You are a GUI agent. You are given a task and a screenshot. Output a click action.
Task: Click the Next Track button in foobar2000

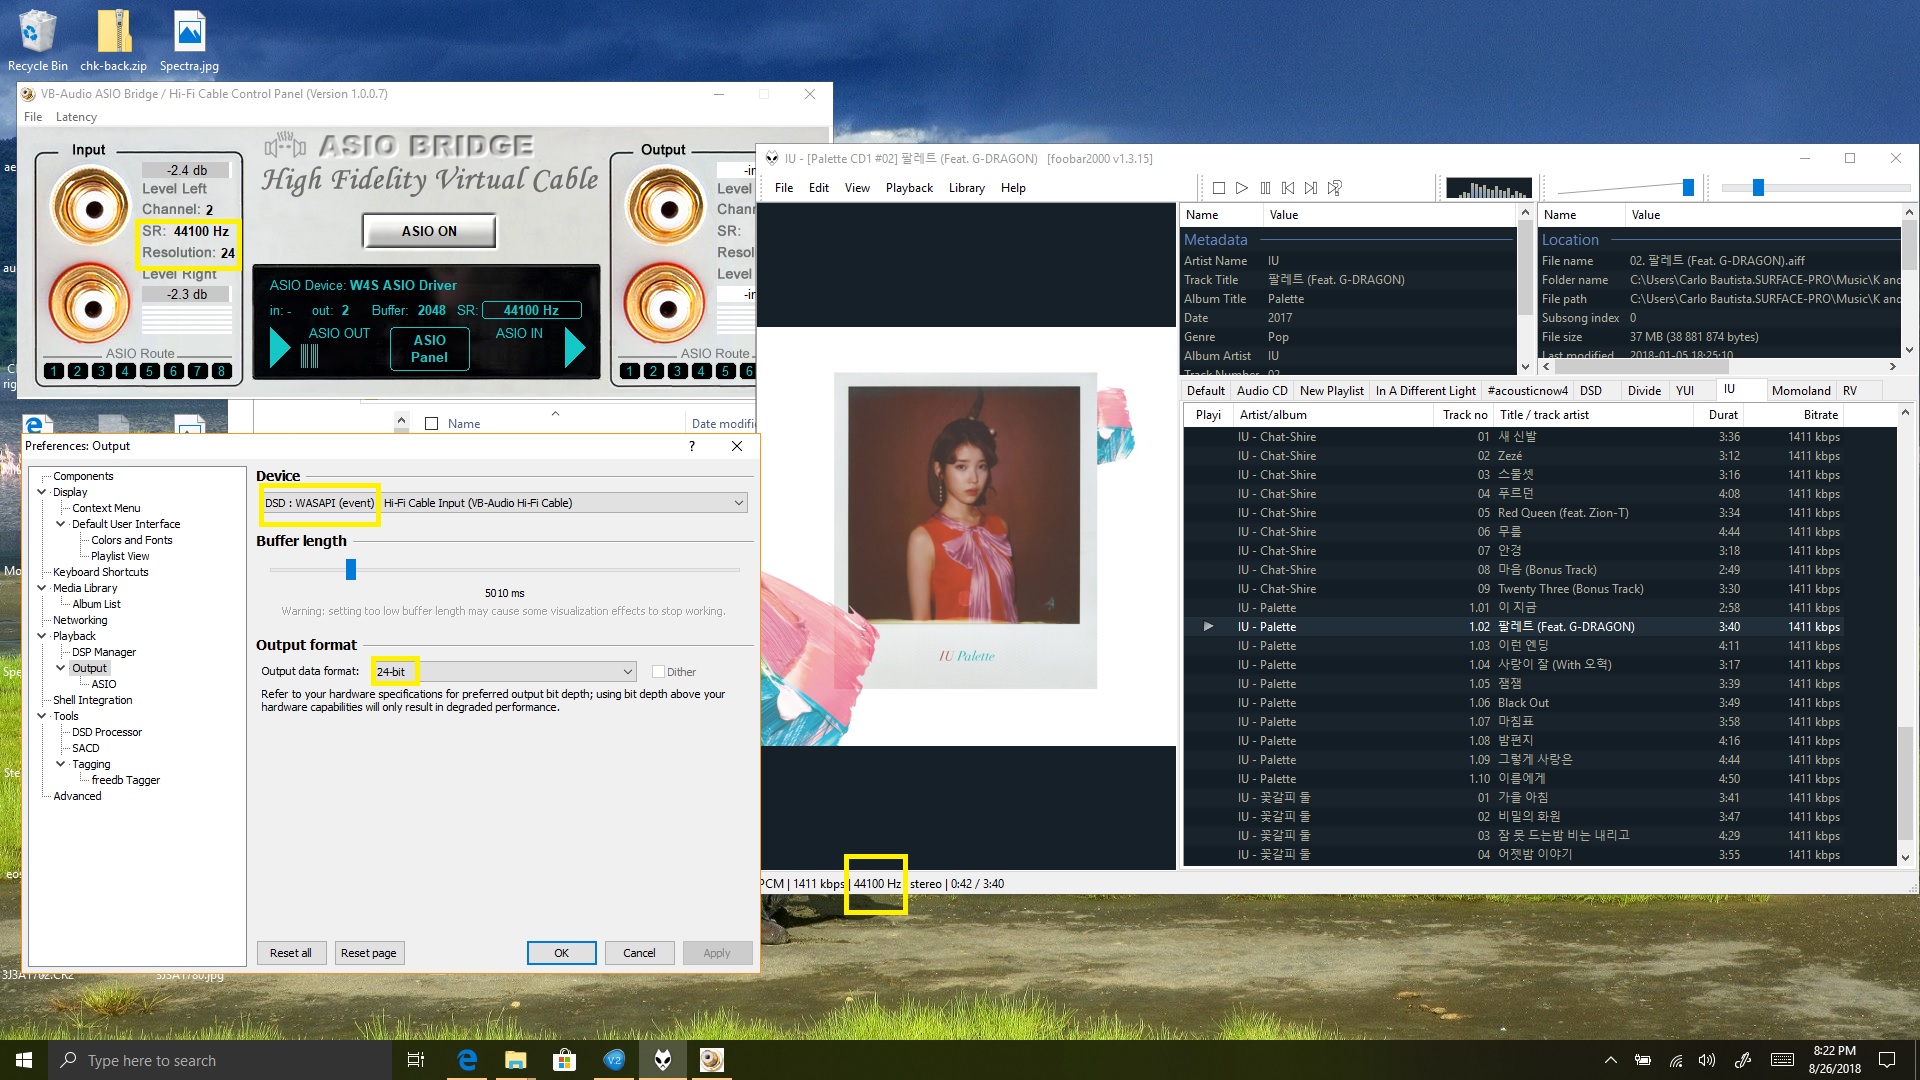[1311, 187]
